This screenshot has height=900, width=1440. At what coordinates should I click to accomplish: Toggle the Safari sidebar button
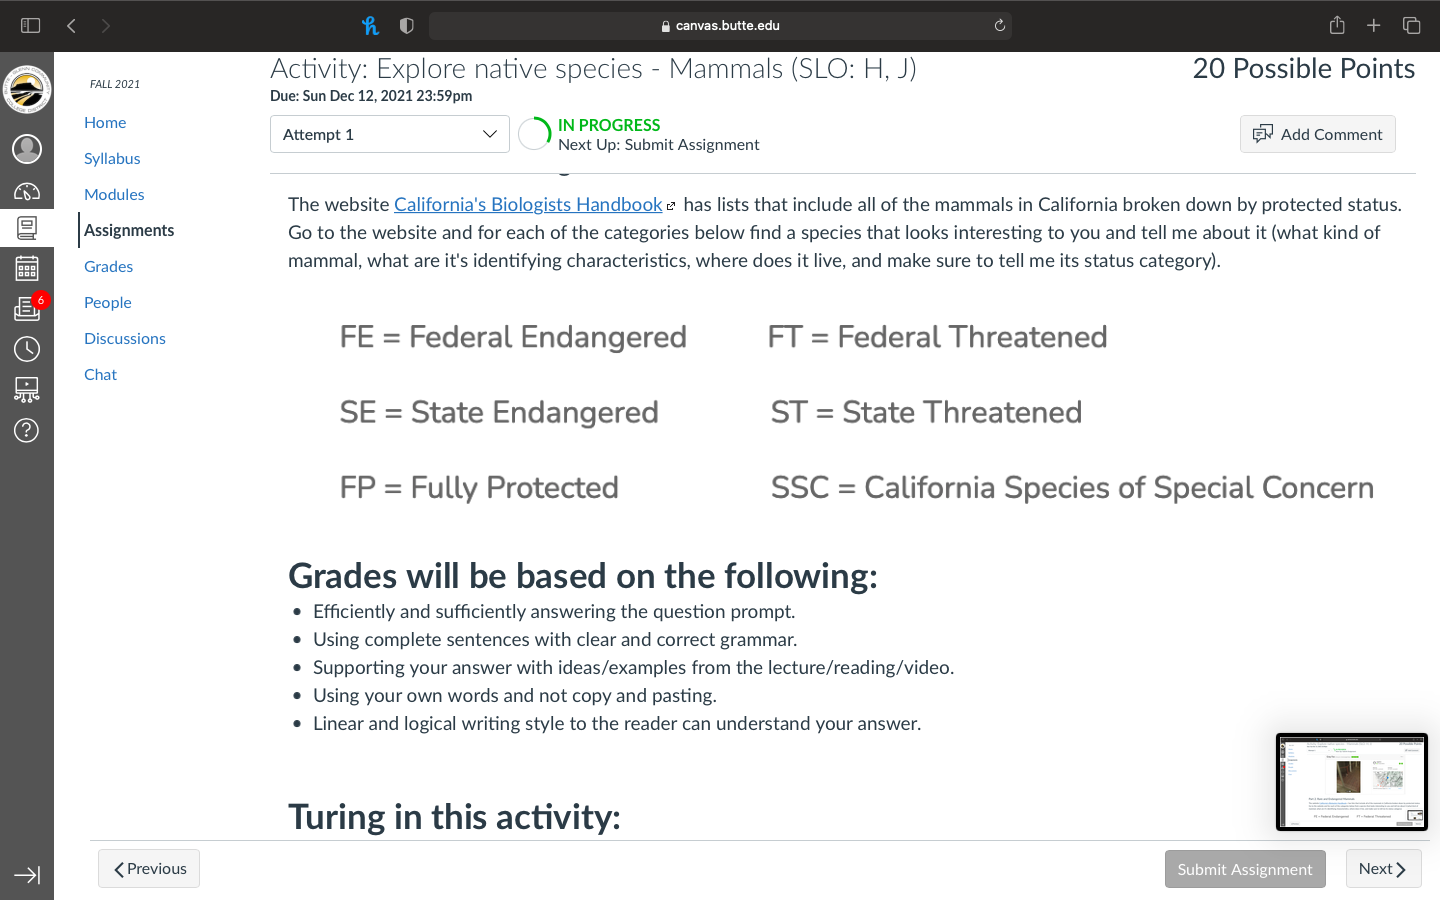click(x=31, y=25)
